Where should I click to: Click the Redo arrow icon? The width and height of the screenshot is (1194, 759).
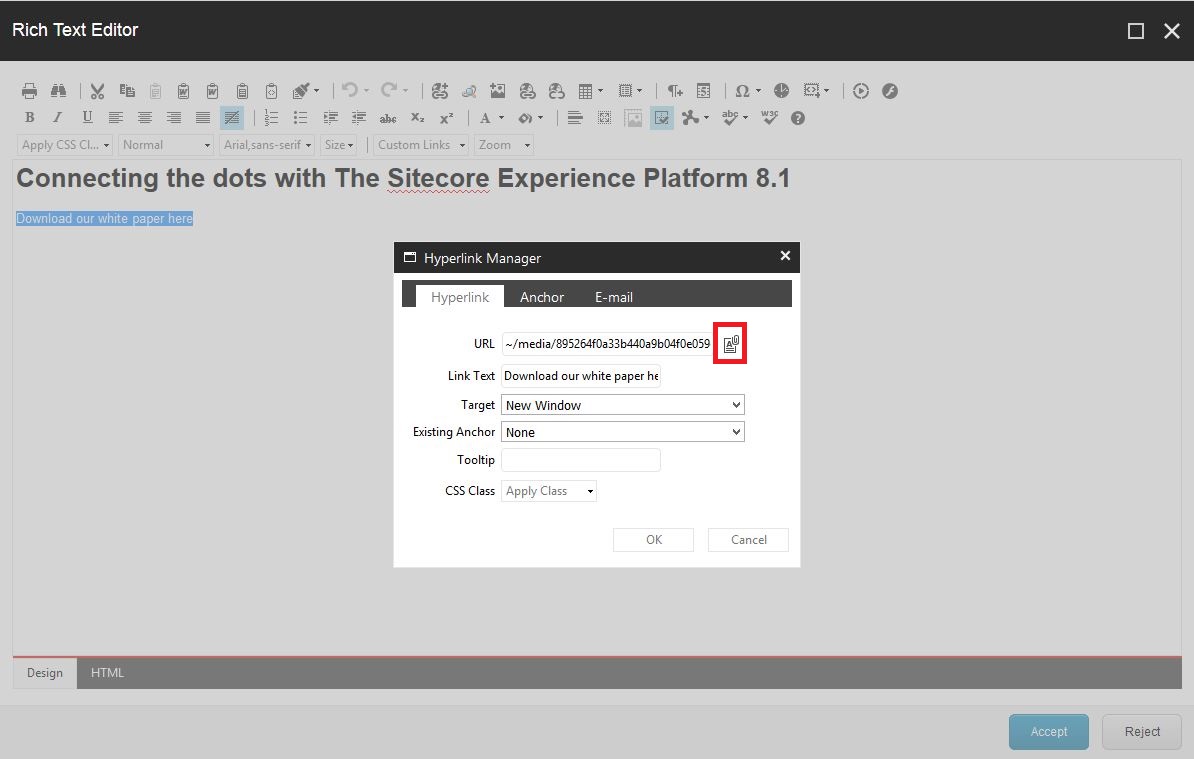coord(389,91)
